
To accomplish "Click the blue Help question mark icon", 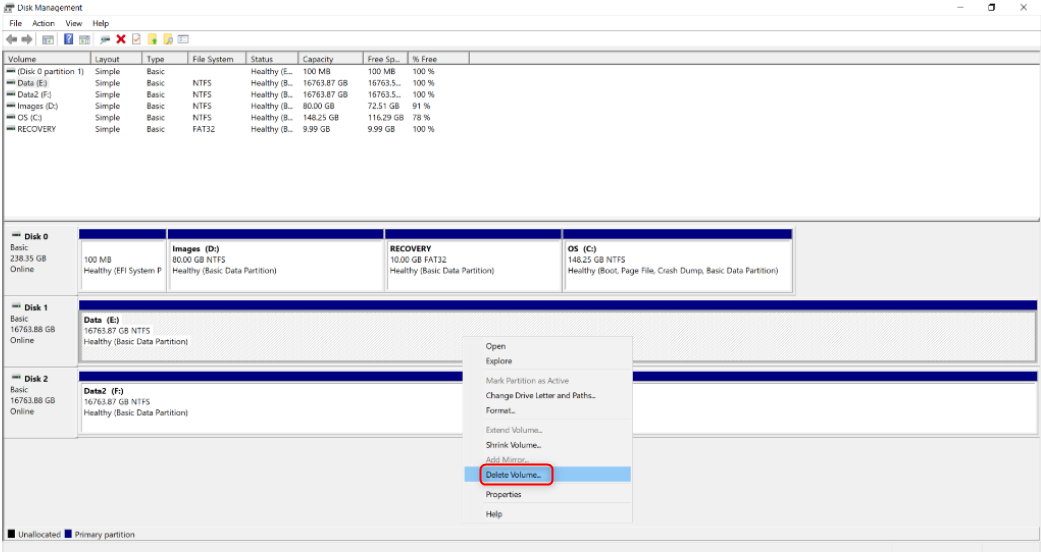I will [69, 39].
